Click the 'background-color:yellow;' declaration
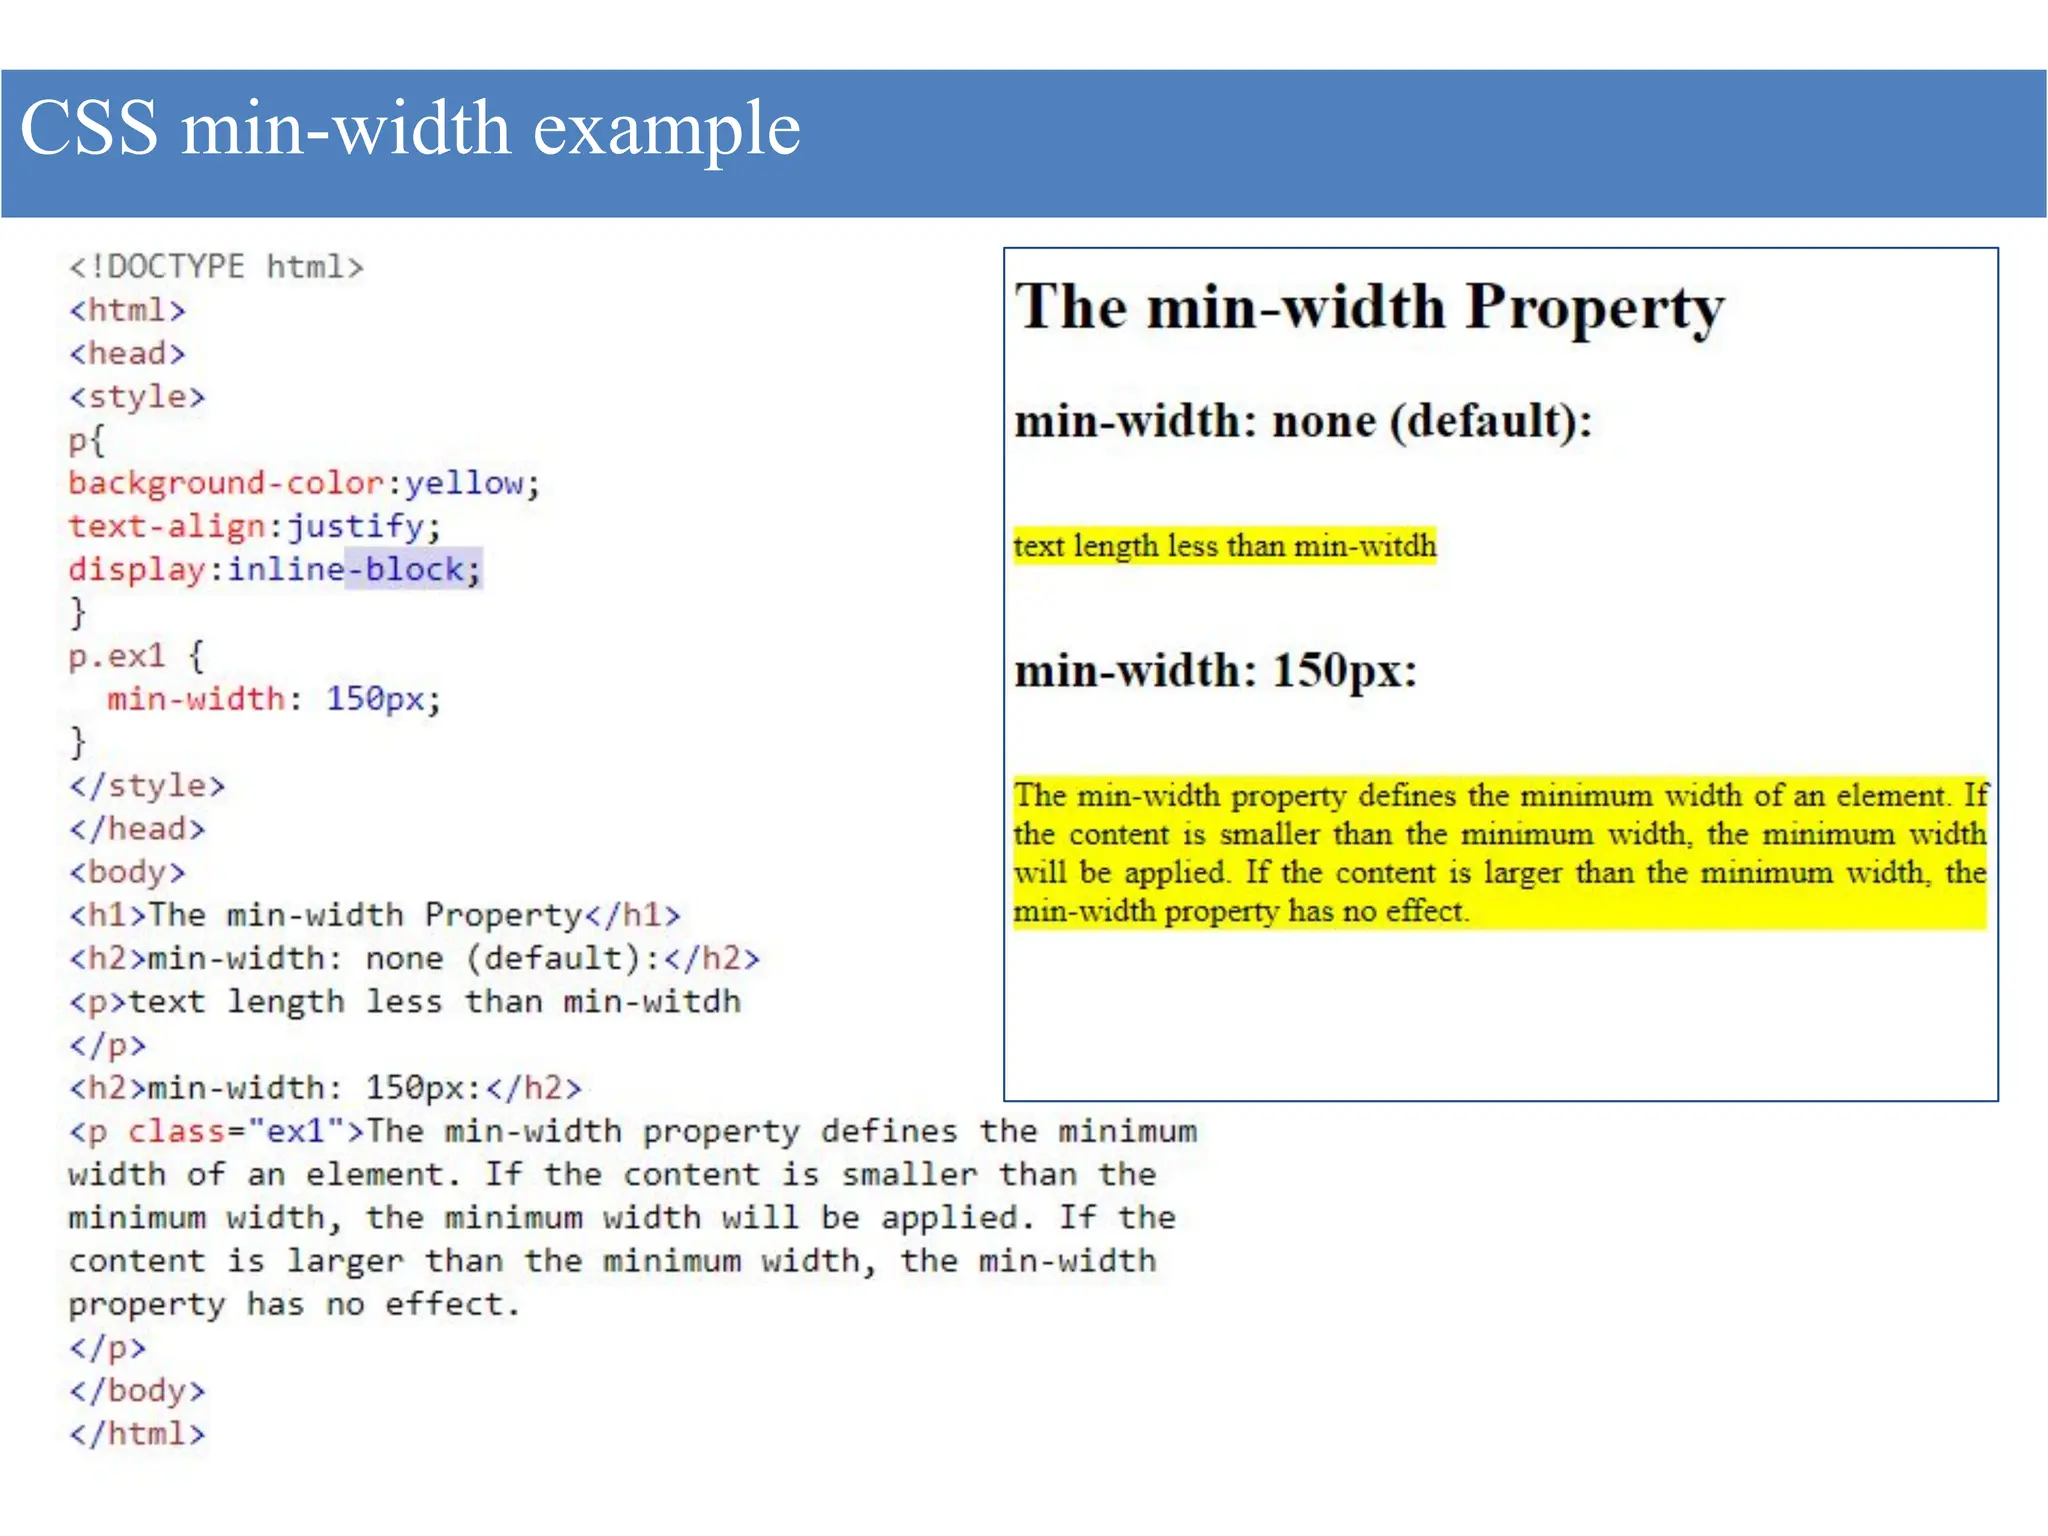 [304, 483]
